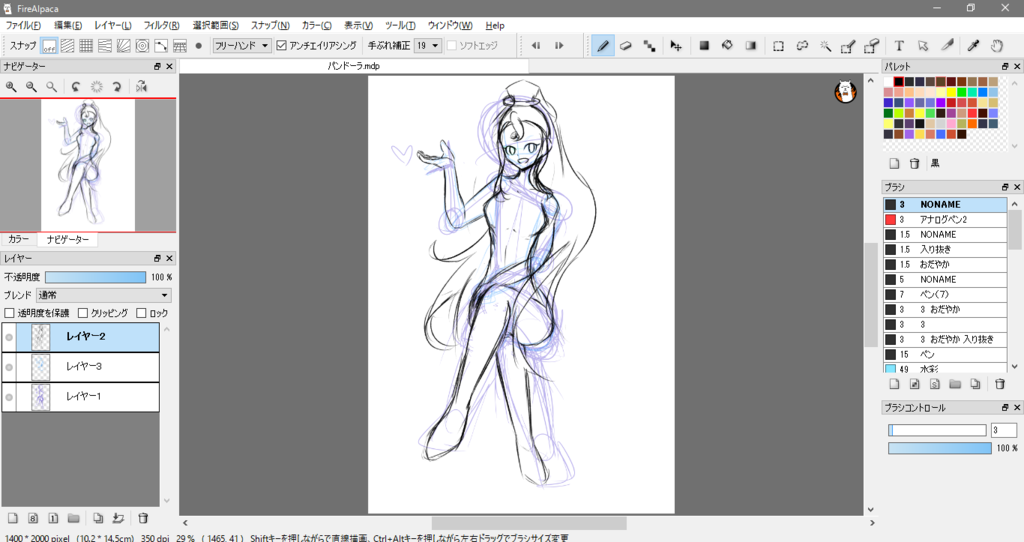Add a new 8-bit layer
Image resolution: width=1024 pixels, height=542 pixels.
33,518
